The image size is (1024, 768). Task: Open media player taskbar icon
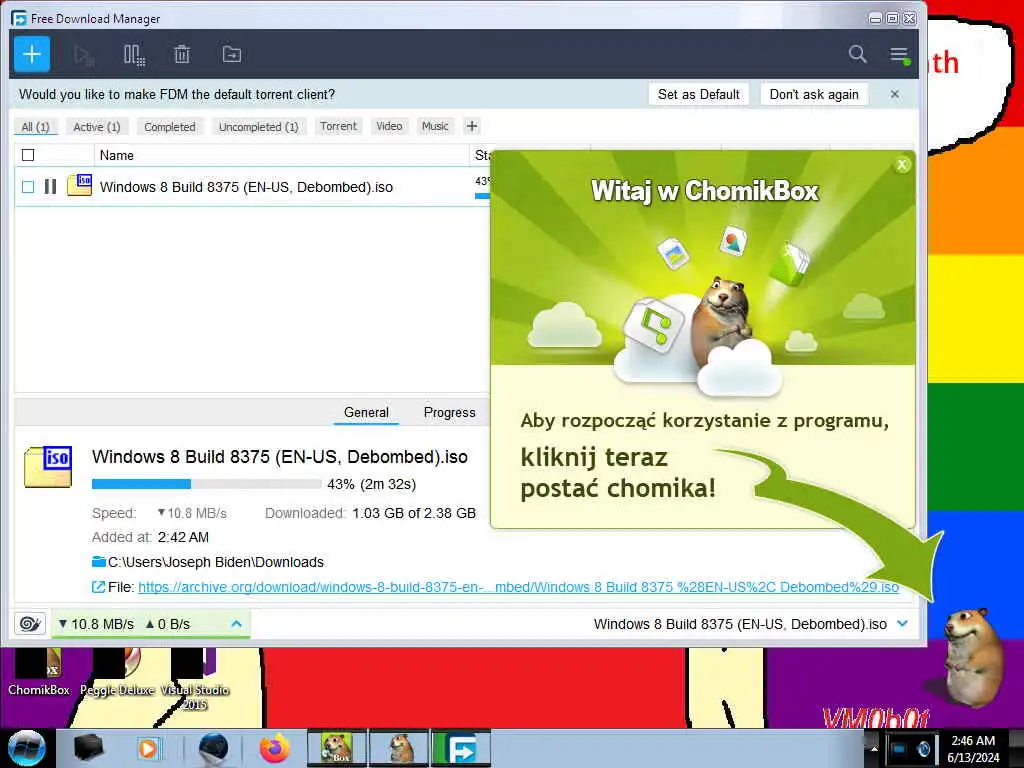click(x=148, y=748)
